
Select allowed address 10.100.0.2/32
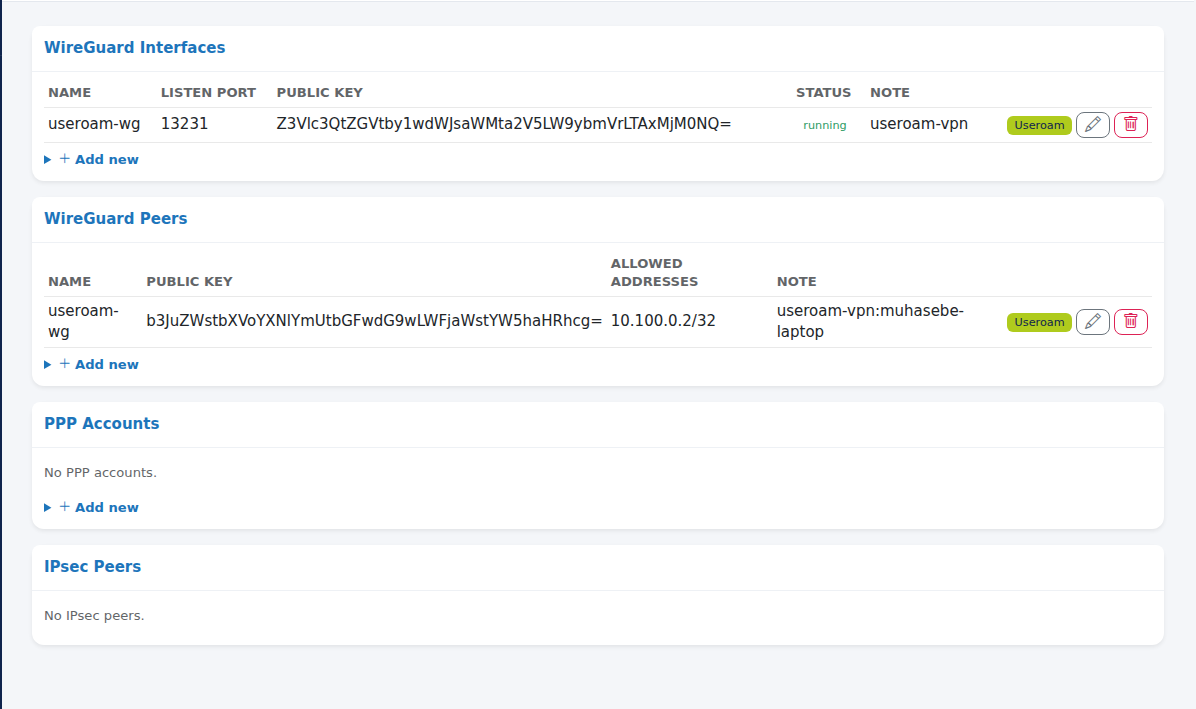coord(663,320)
